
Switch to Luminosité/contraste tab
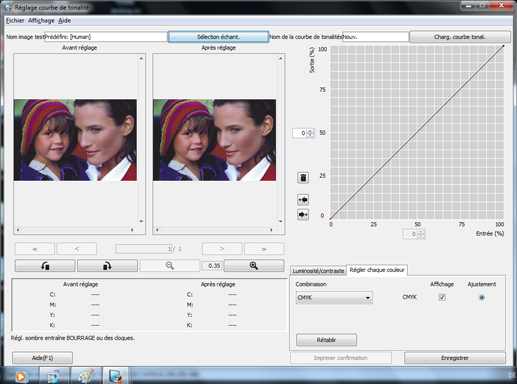click(318, 271)
